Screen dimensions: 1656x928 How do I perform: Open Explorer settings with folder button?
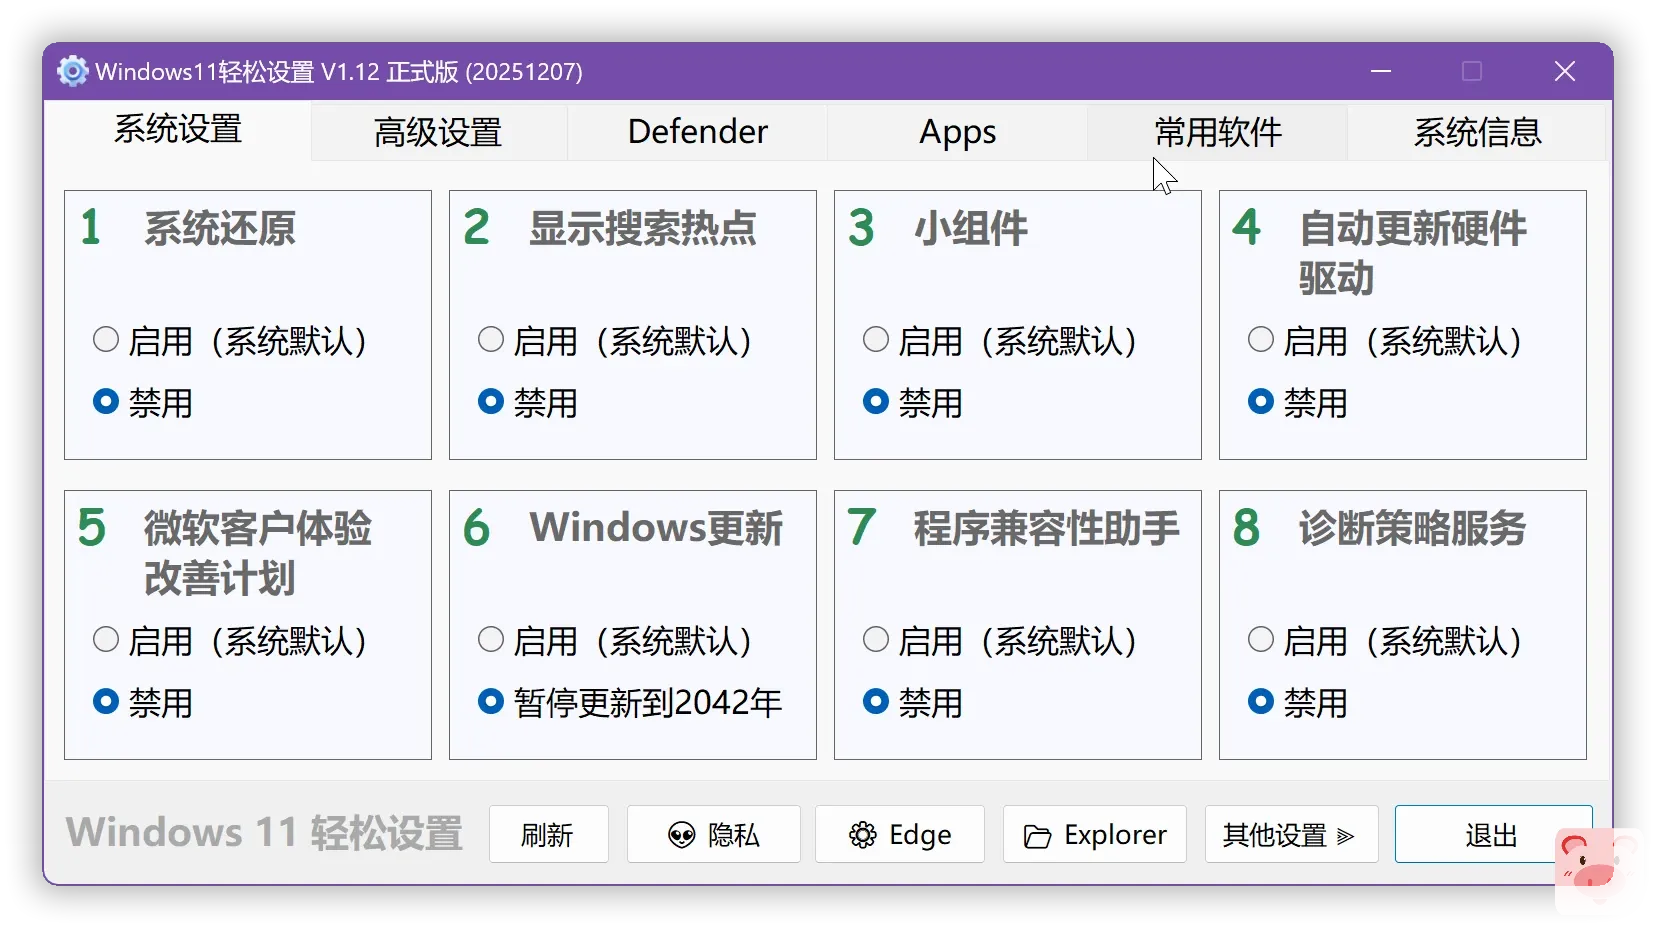click(1094, 834)
